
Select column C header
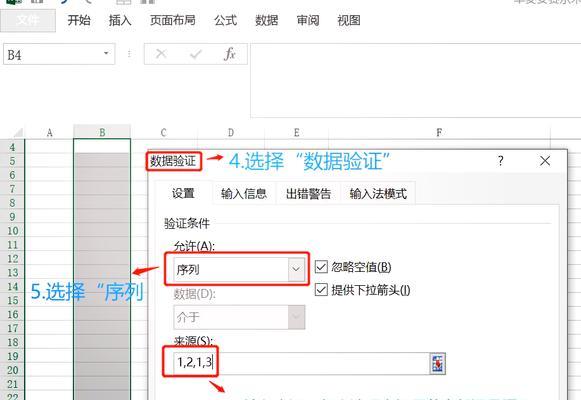163,132
